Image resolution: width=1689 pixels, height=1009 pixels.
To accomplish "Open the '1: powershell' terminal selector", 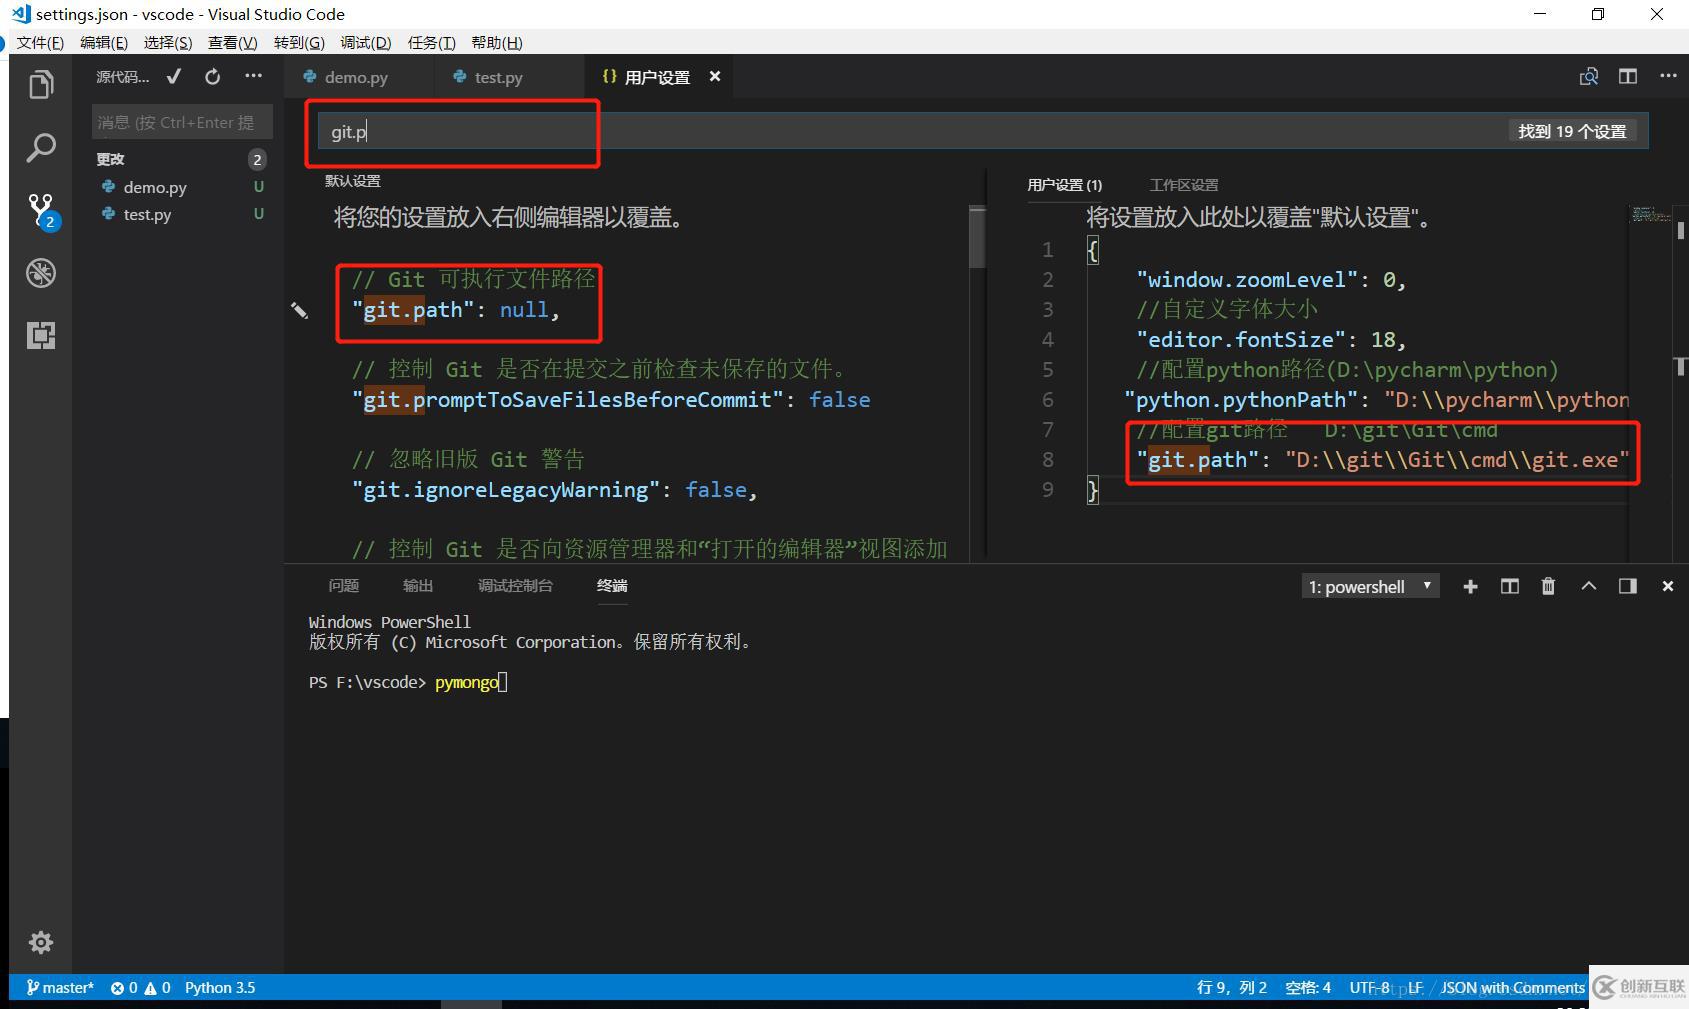I will point(1370,586).
